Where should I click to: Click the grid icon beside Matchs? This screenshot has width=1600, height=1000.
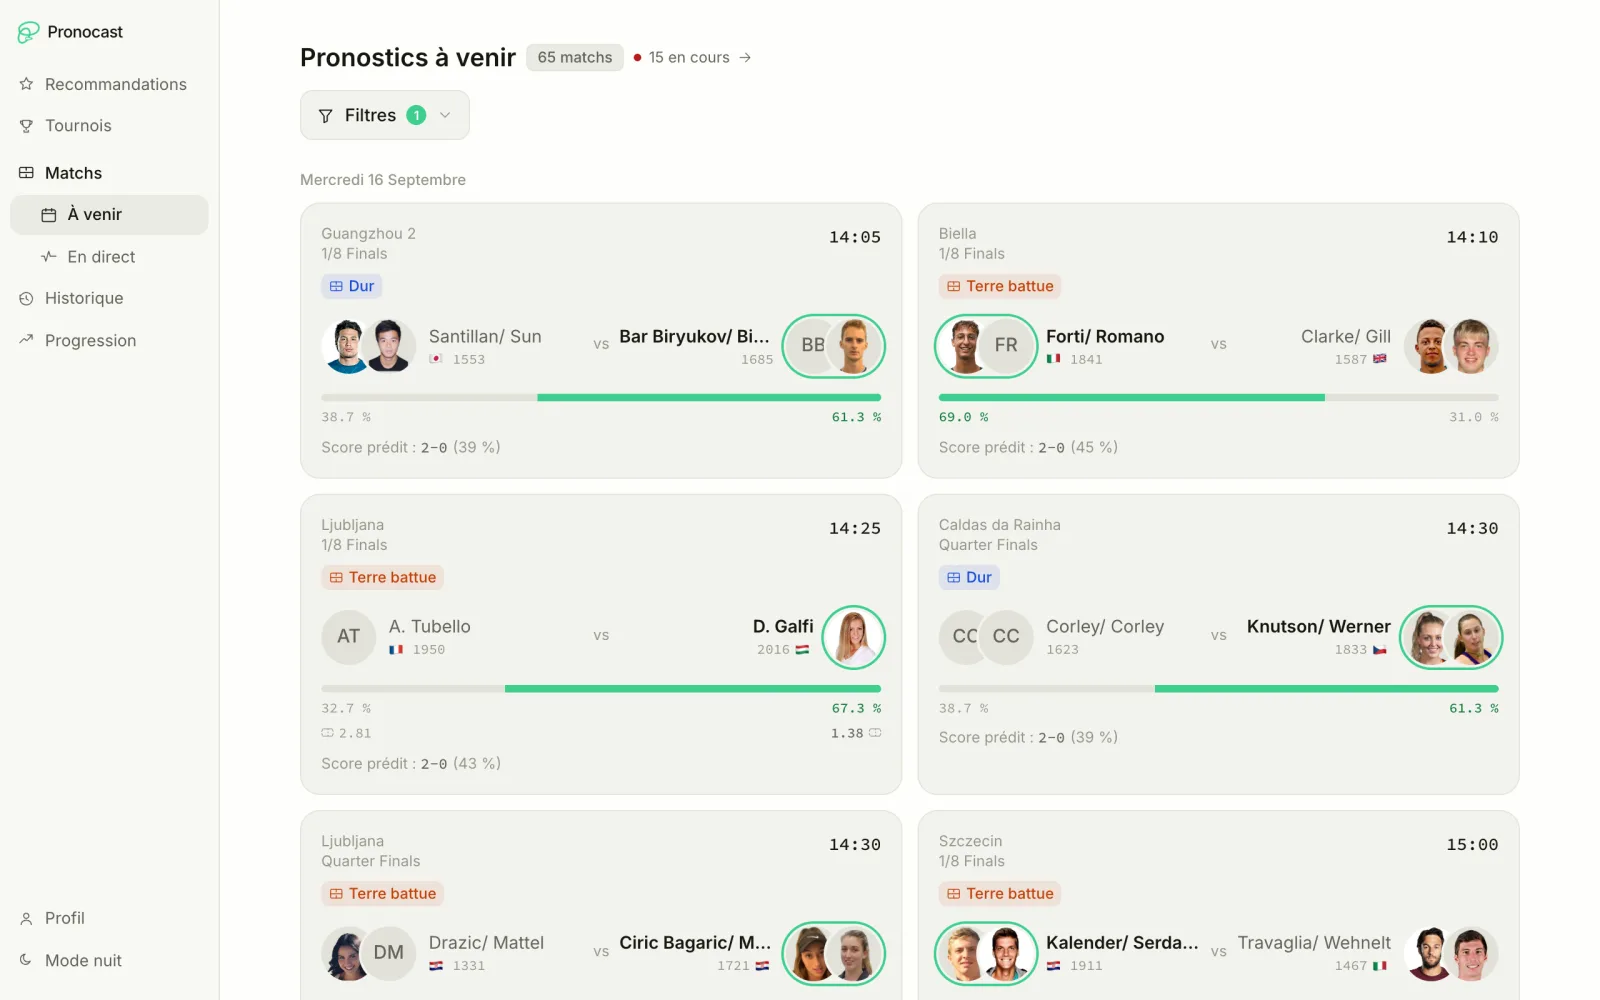[x=26, y=173]
